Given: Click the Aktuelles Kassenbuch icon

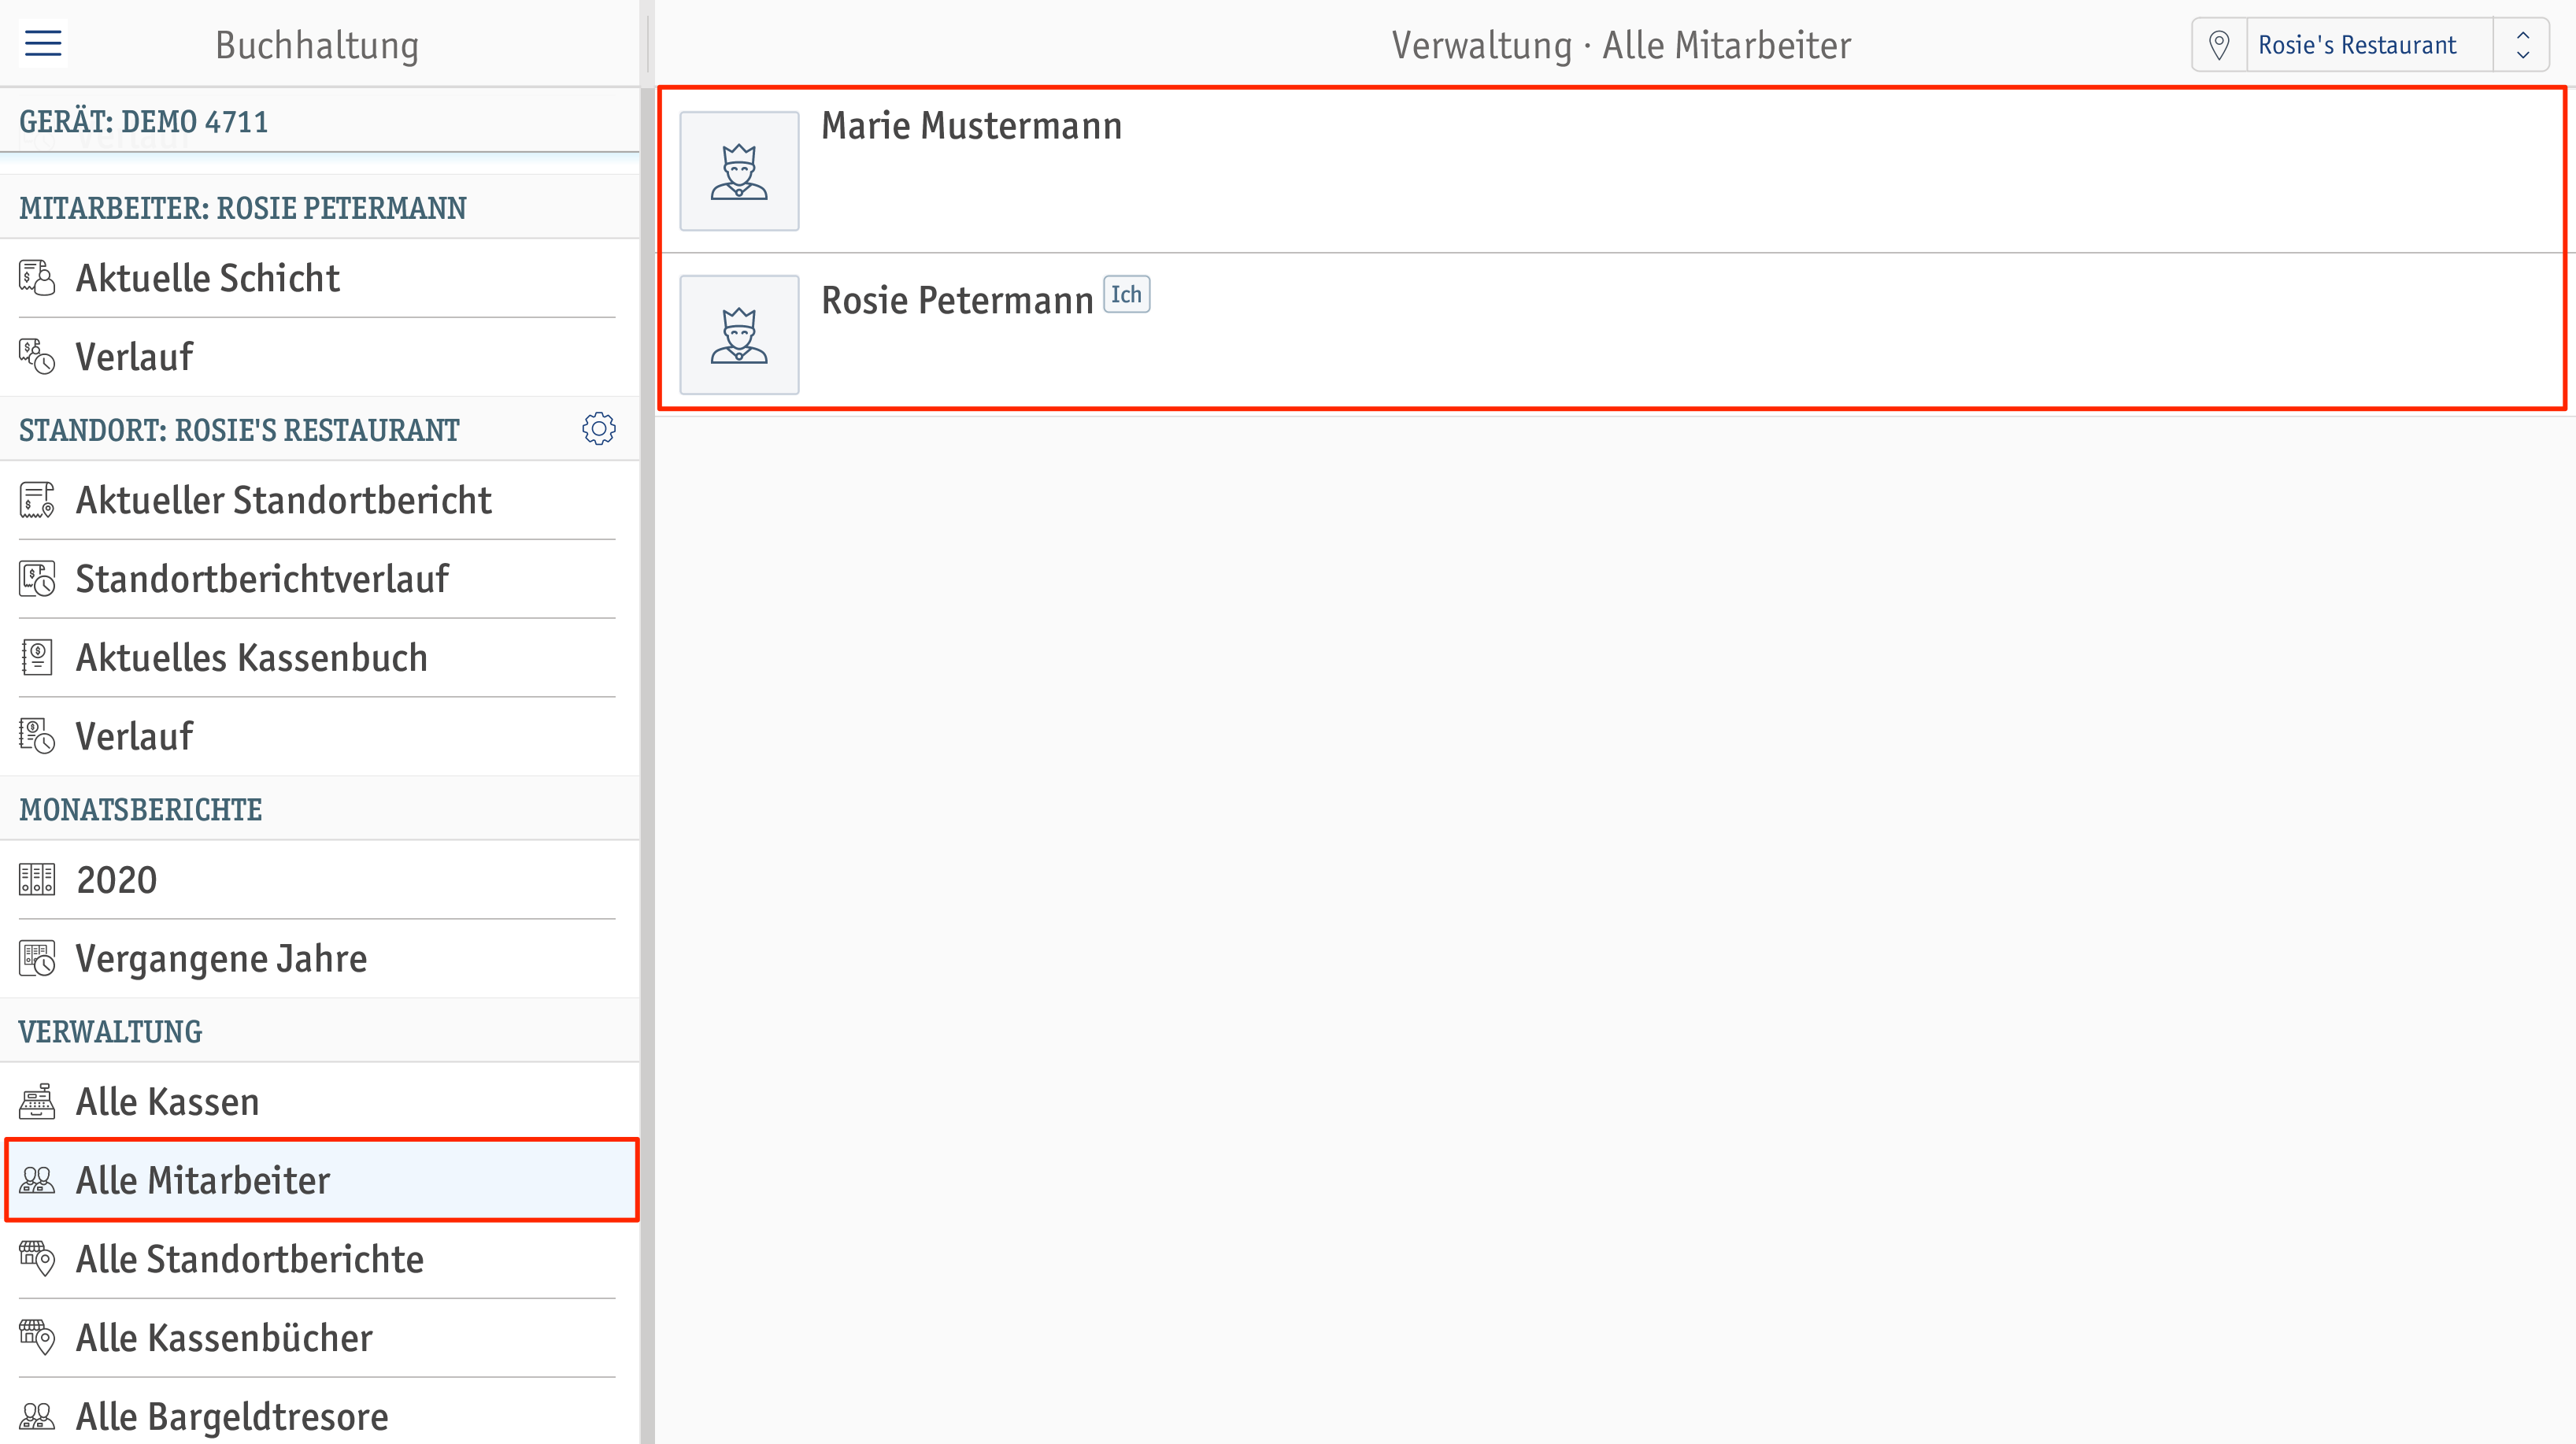Looking at the screenshot, I should click(x=37, y=658).
